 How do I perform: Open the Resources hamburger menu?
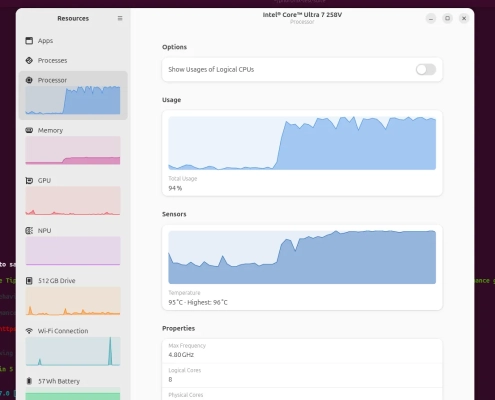(120, 18)
